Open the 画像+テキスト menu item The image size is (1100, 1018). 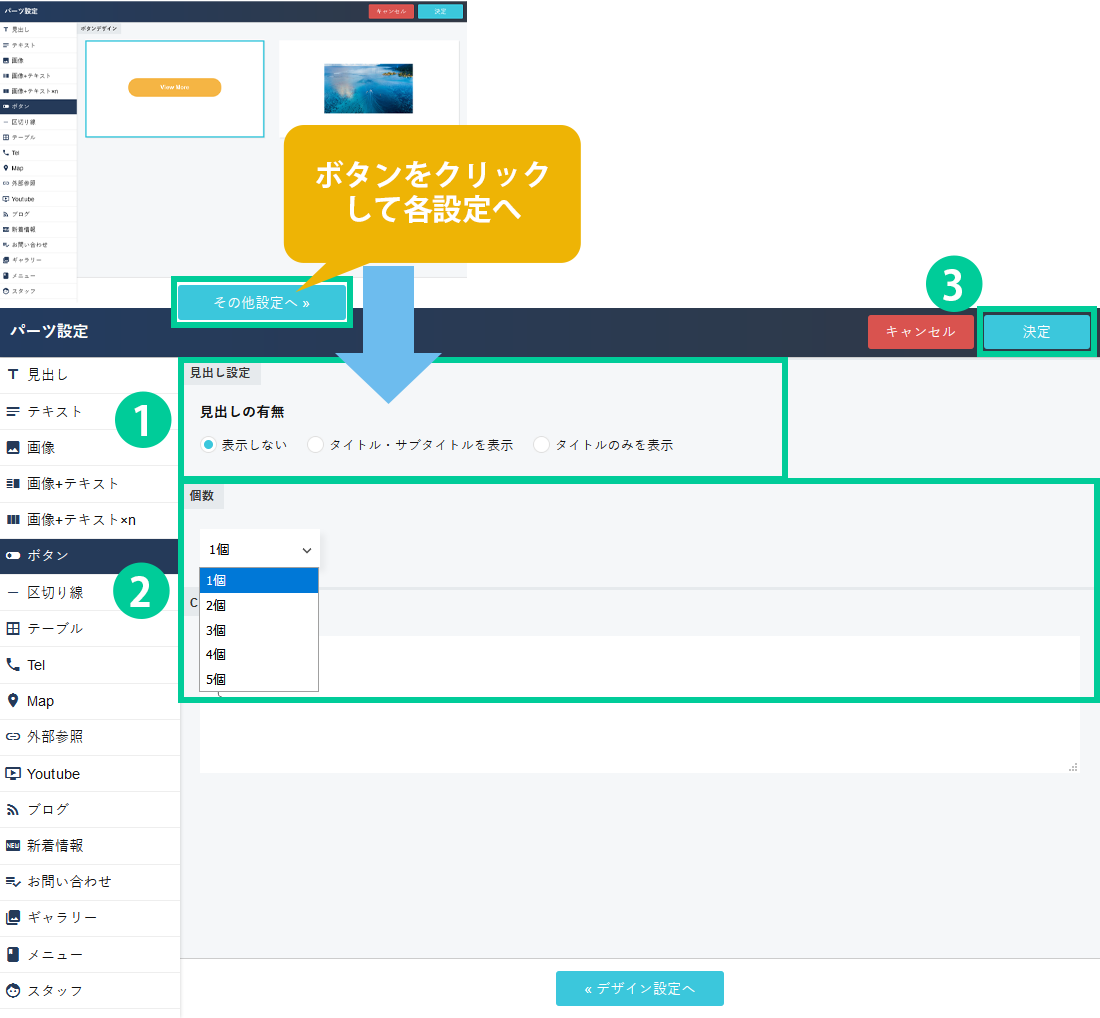(x=73, y=484)
